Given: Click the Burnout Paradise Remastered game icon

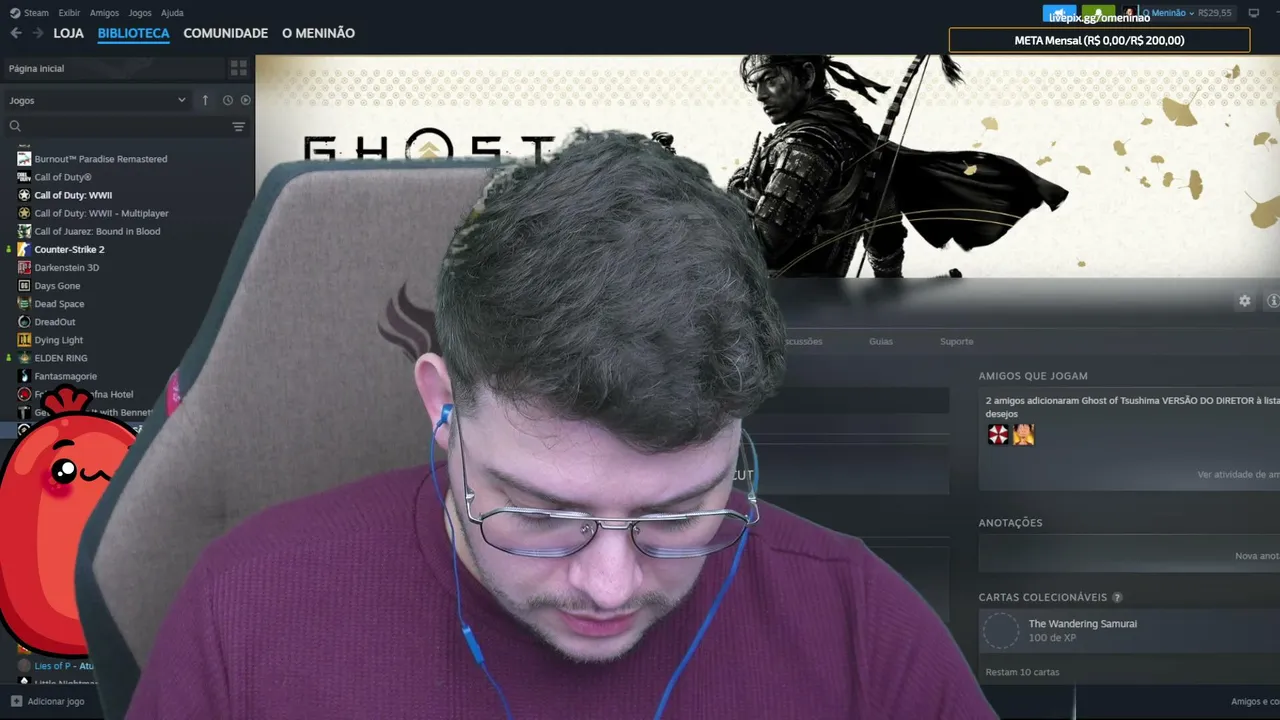Looking at the screenshot, I should pyautogui.click(x=24, y=159).
